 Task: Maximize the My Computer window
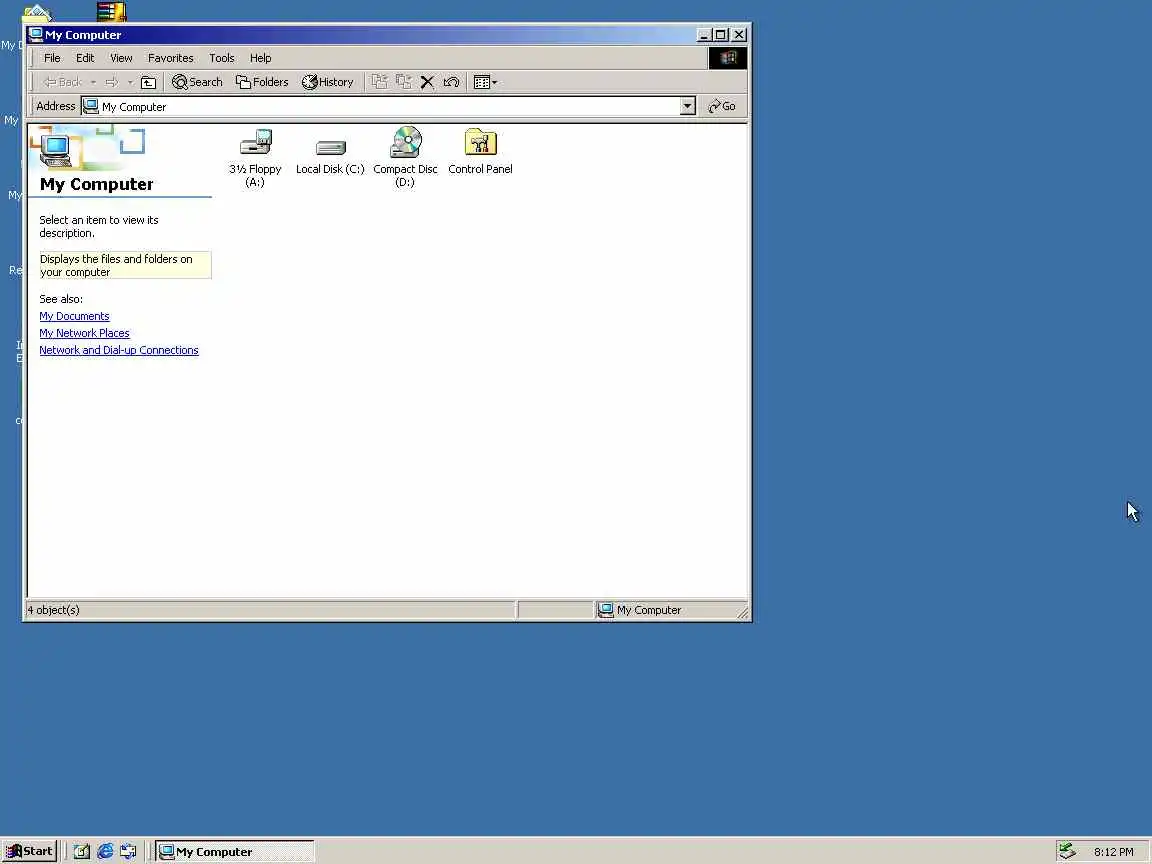coord(721,35)
